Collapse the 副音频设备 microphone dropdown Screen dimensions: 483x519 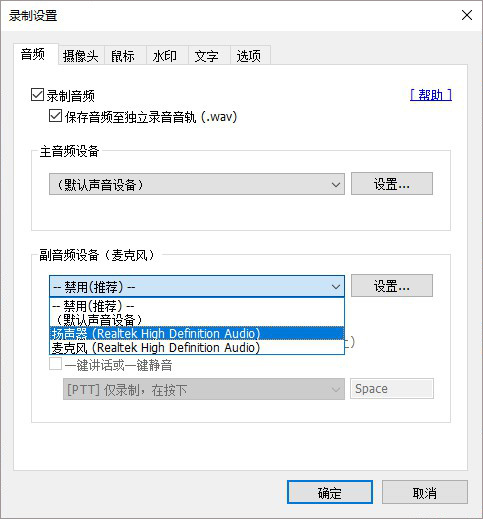pos(197,286)
